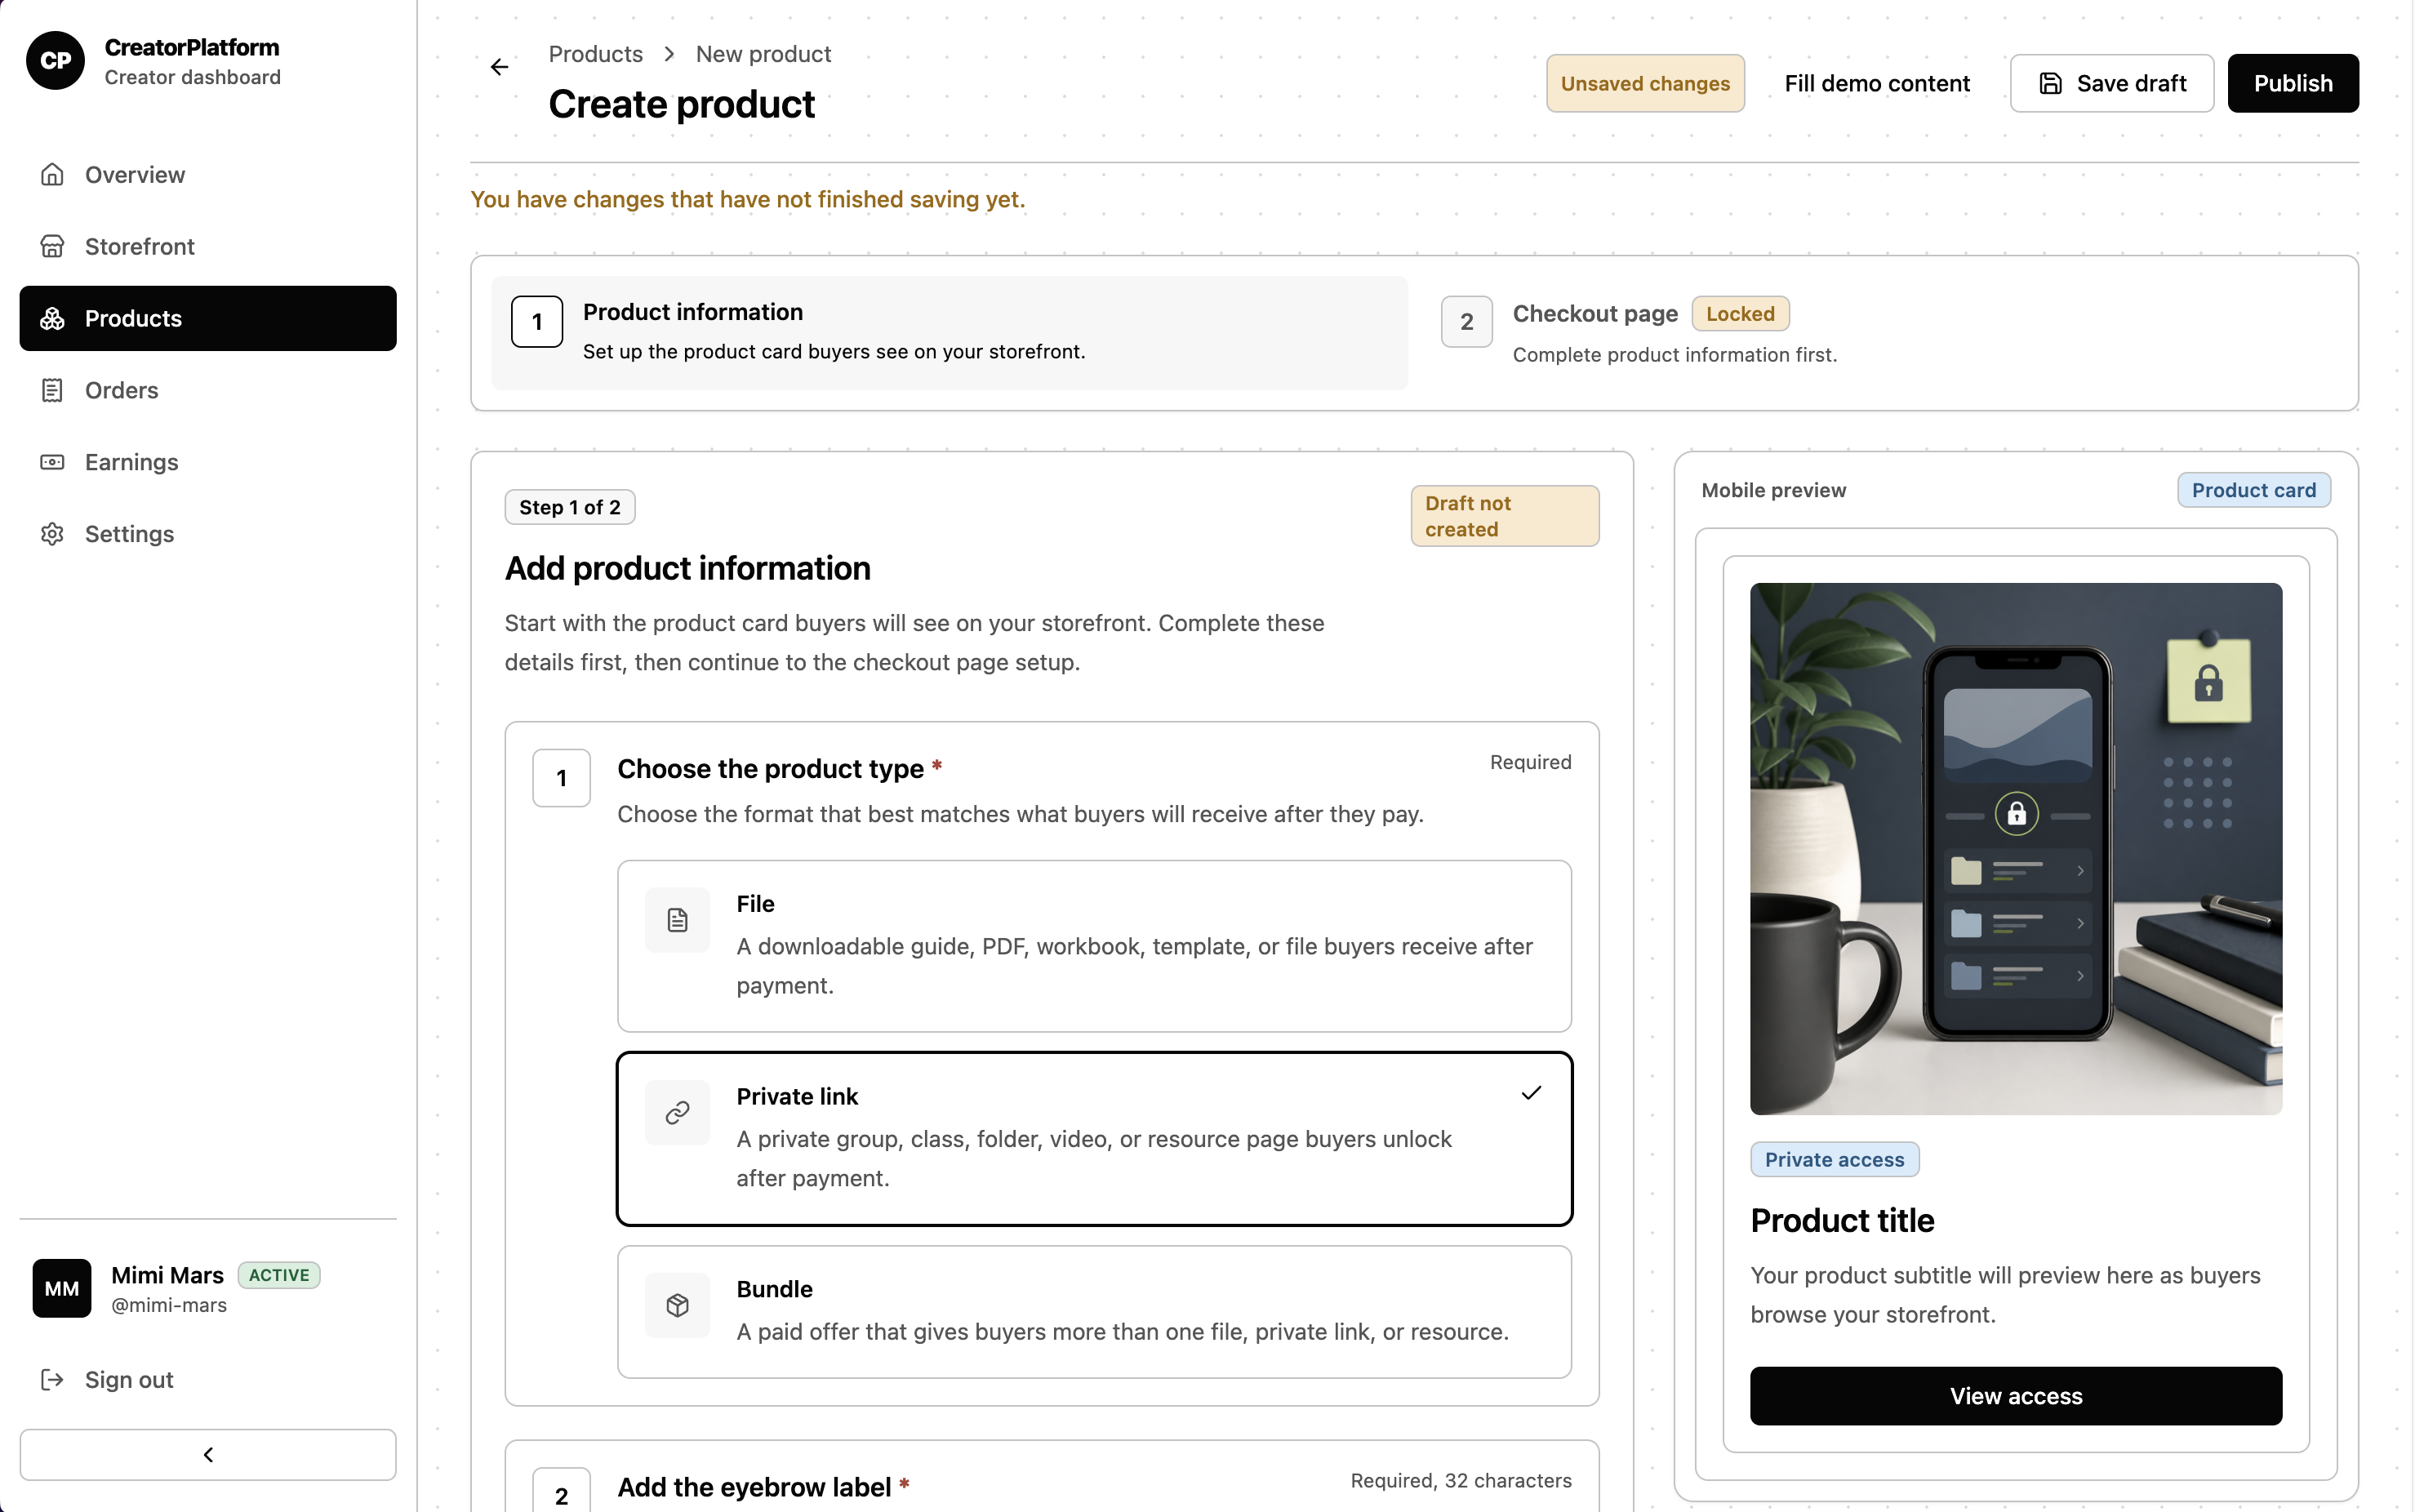Click the Mobile preview label
2415x1512 pixels.
[x=1773, y=490]
